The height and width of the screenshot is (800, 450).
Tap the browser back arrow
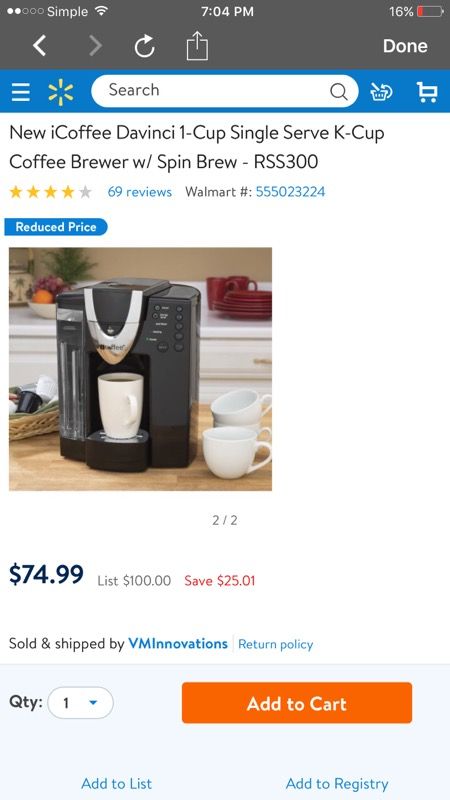pyautogui.click(x=40, y=46)
